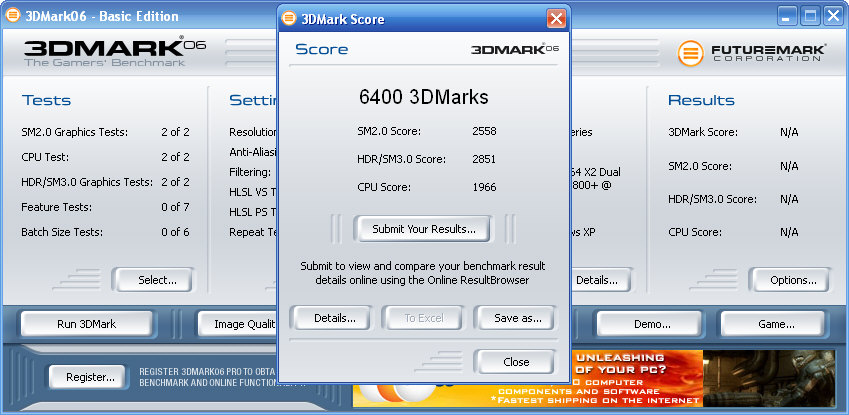Close the 3DMark Score dialog with red X

click(556, 19)
